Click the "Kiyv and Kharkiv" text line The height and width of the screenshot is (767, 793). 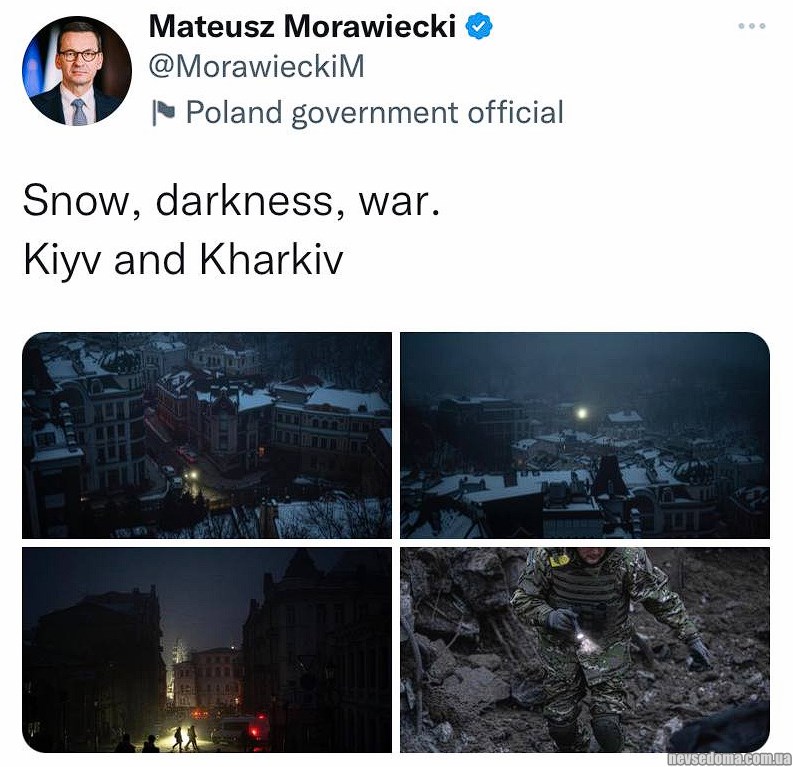pos(183,260)
